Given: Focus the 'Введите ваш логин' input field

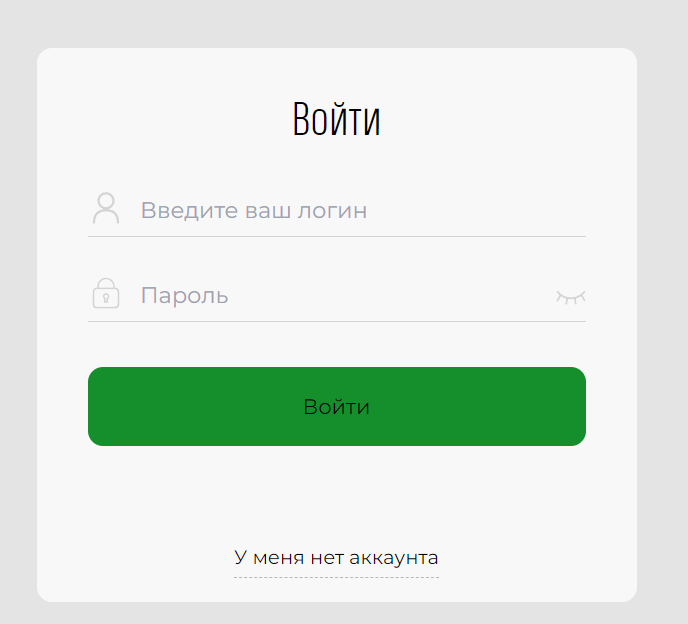Looking at the screenshot, I should [x=337, y=210].
